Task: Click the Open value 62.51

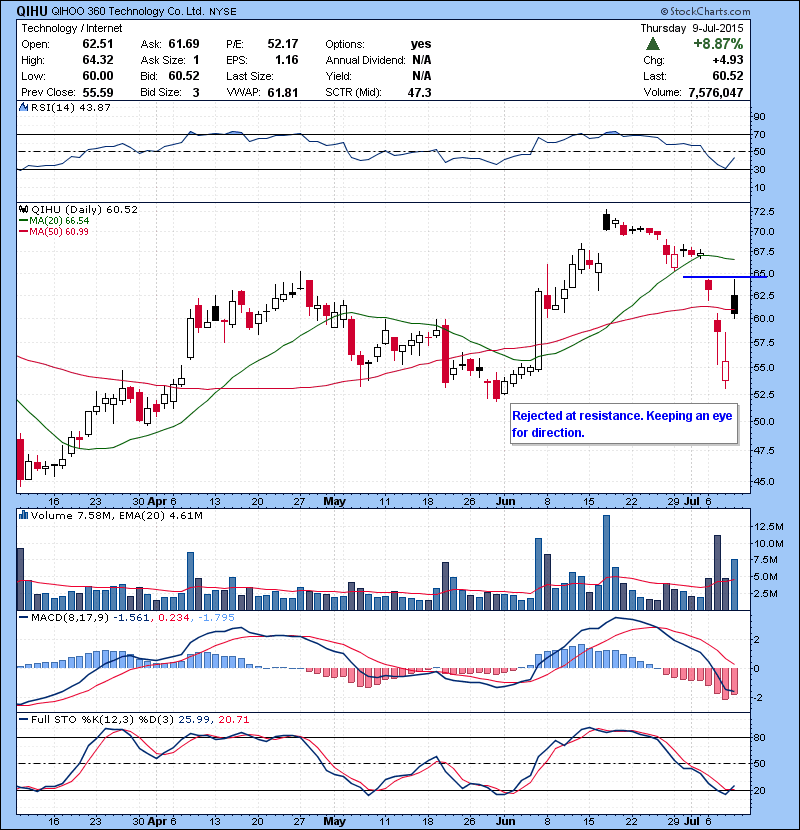Action: coord(97,44)
